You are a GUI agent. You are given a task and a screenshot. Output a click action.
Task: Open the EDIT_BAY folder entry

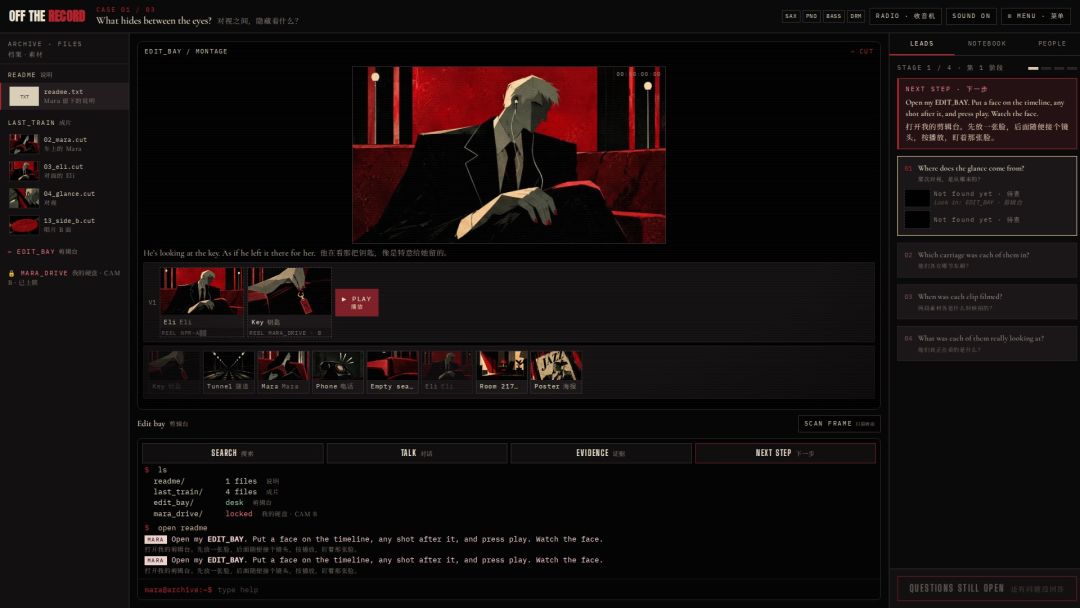(x=43, y=252)
